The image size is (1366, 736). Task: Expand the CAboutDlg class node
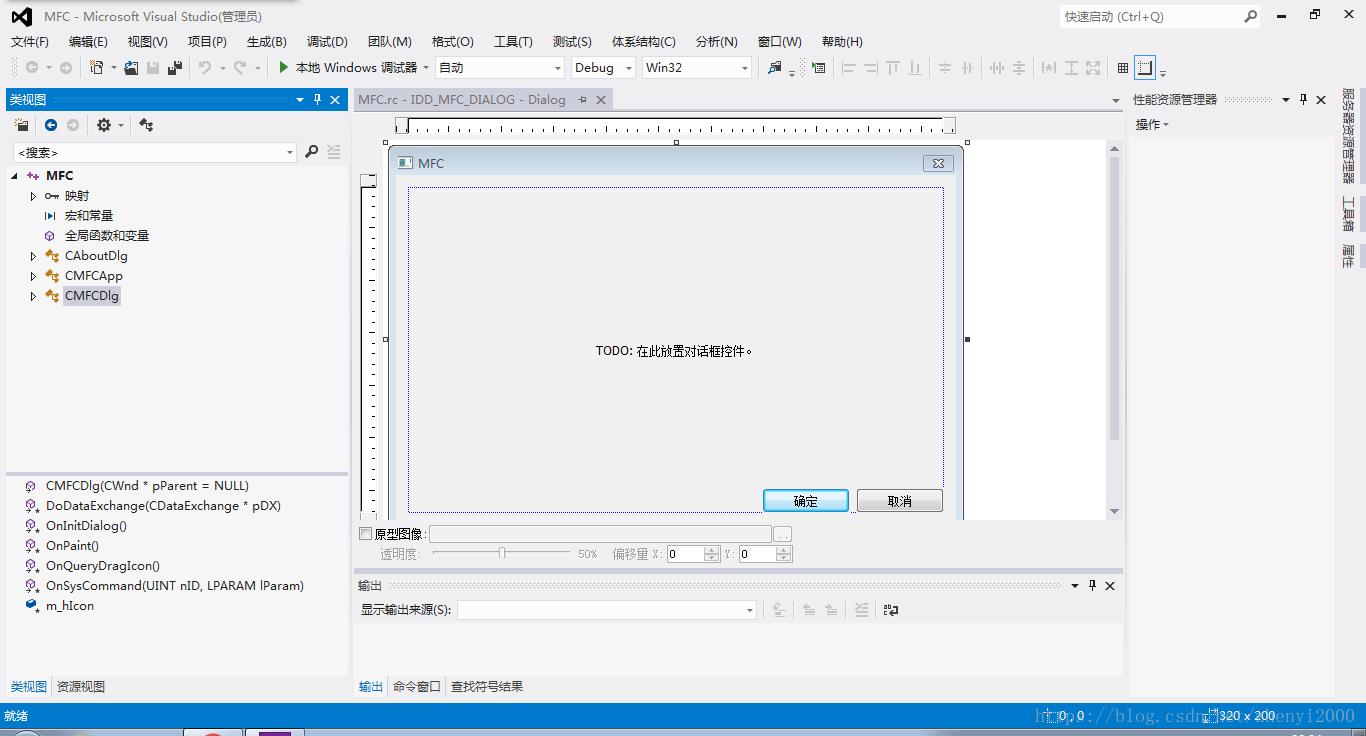click(x=33, y=256)
